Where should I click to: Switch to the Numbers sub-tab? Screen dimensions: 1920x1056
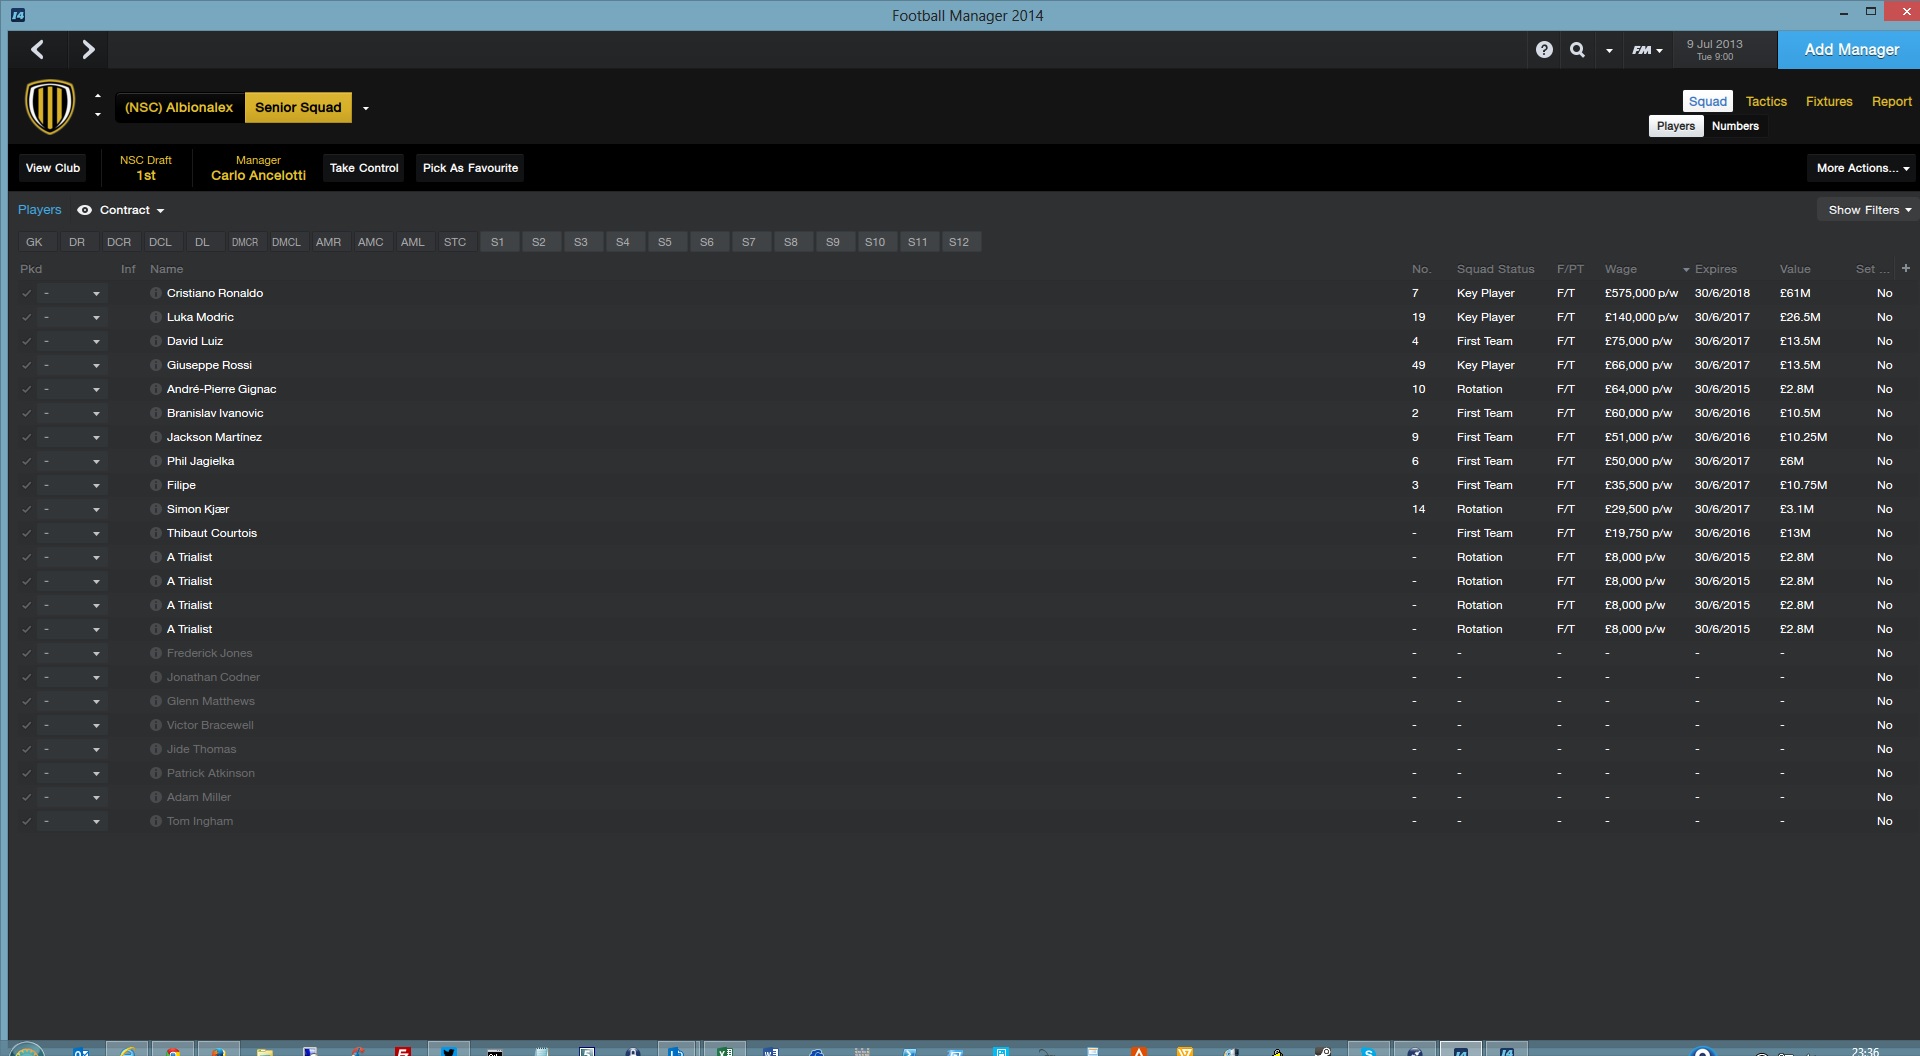pyautogui.click(x=1735, y=126)
